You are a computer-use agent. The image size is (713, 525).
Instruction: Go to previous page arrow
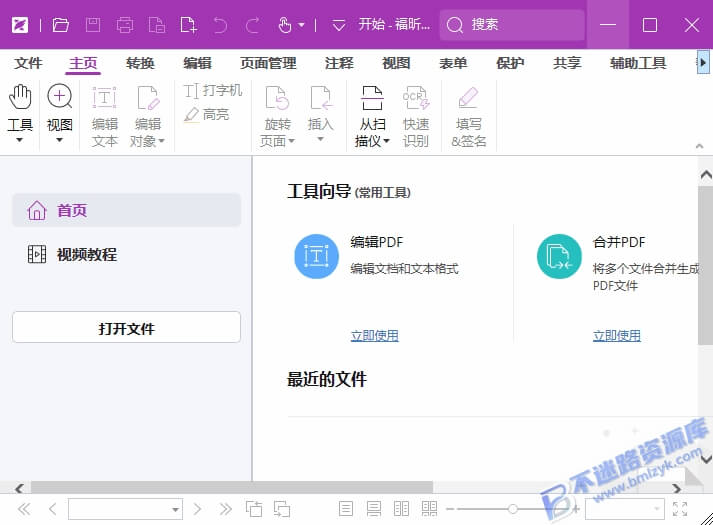point(53,509)
